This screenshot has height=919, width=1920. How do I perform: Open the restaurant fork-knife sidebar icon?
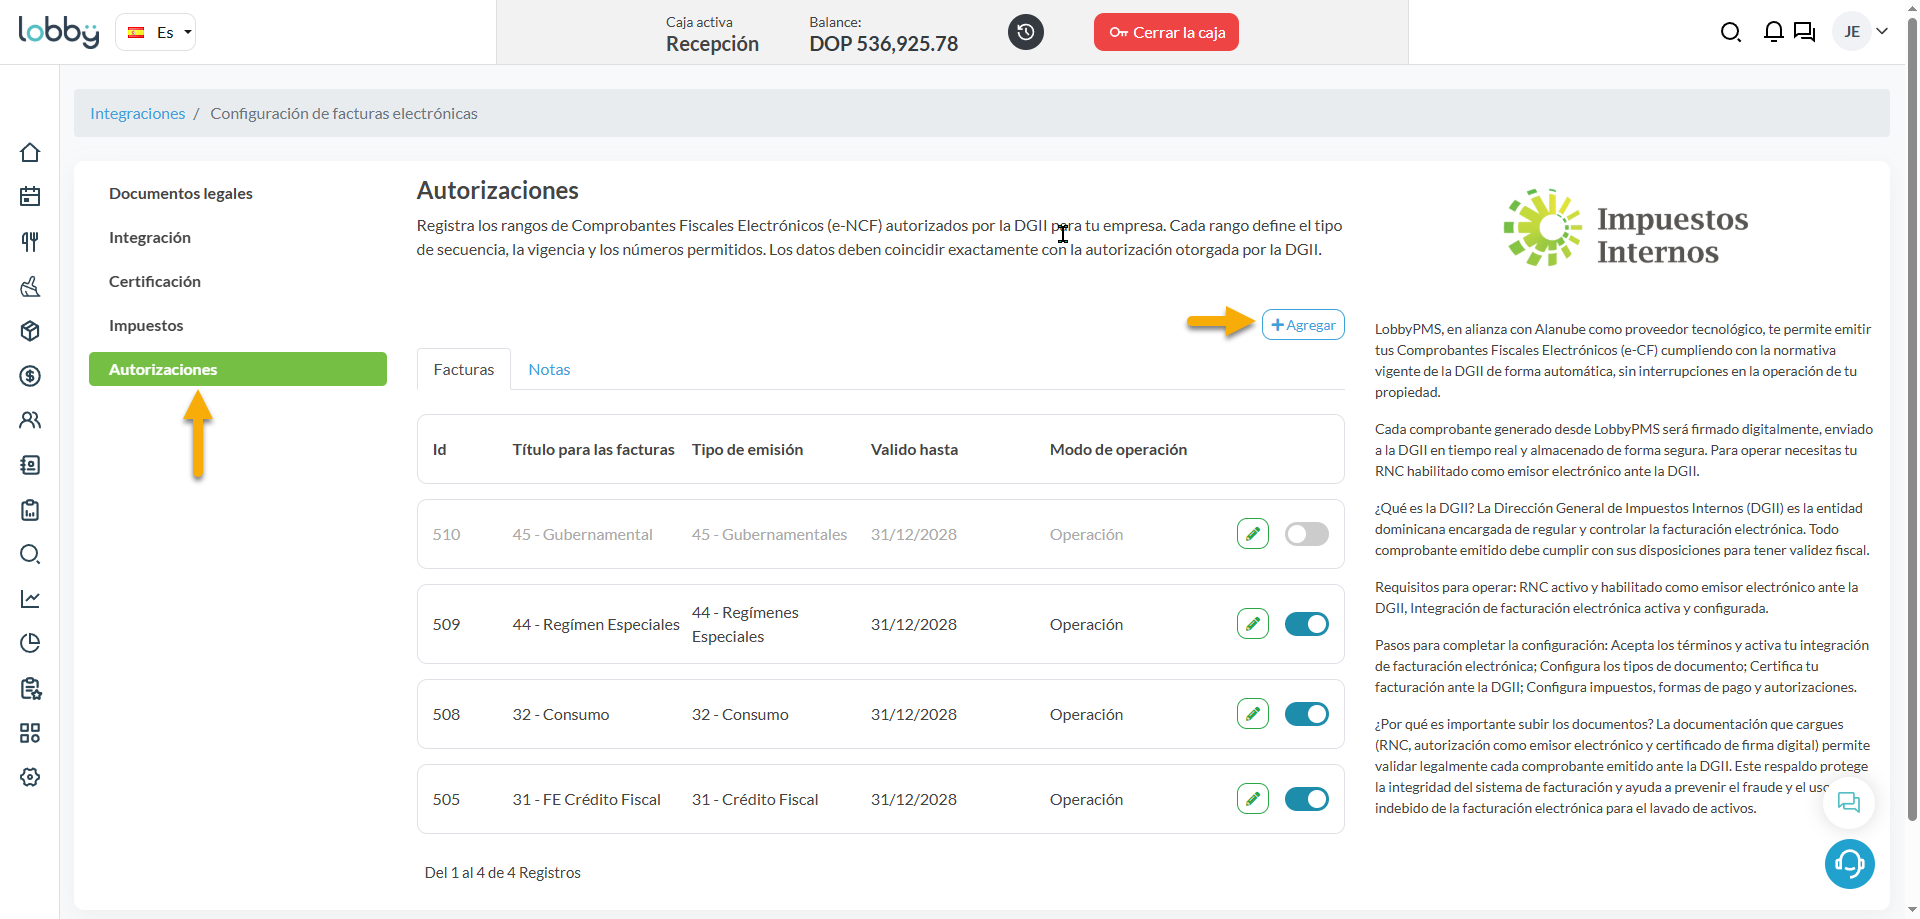pos(30,241)
